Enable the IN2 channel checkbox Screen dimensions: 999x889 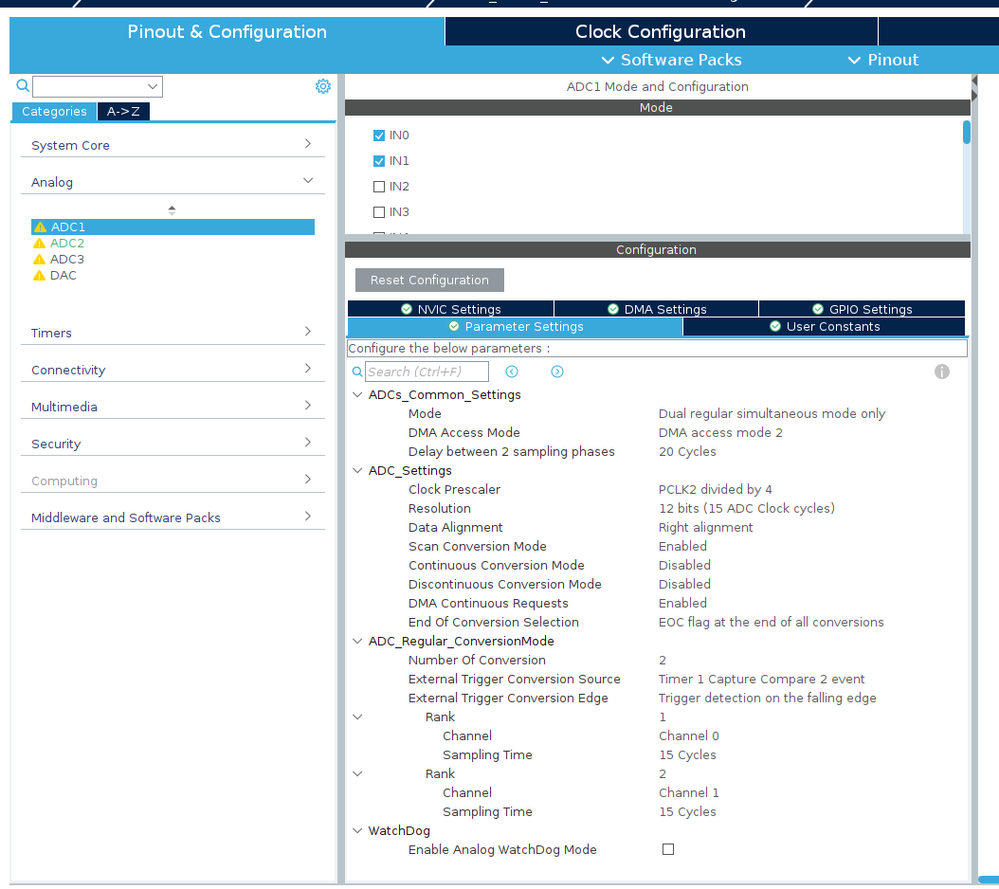point(379,186)
